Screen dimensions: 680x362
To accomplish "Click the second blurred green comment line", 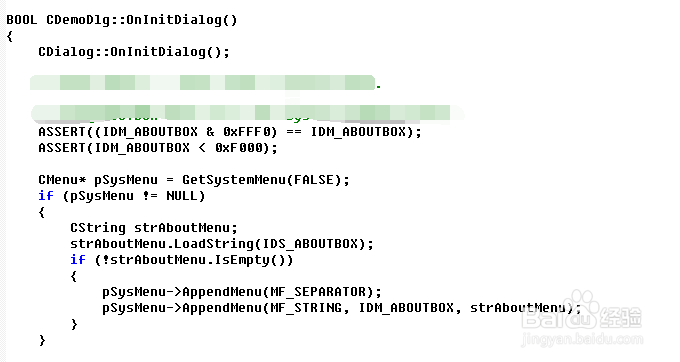I will pos(247,113).
